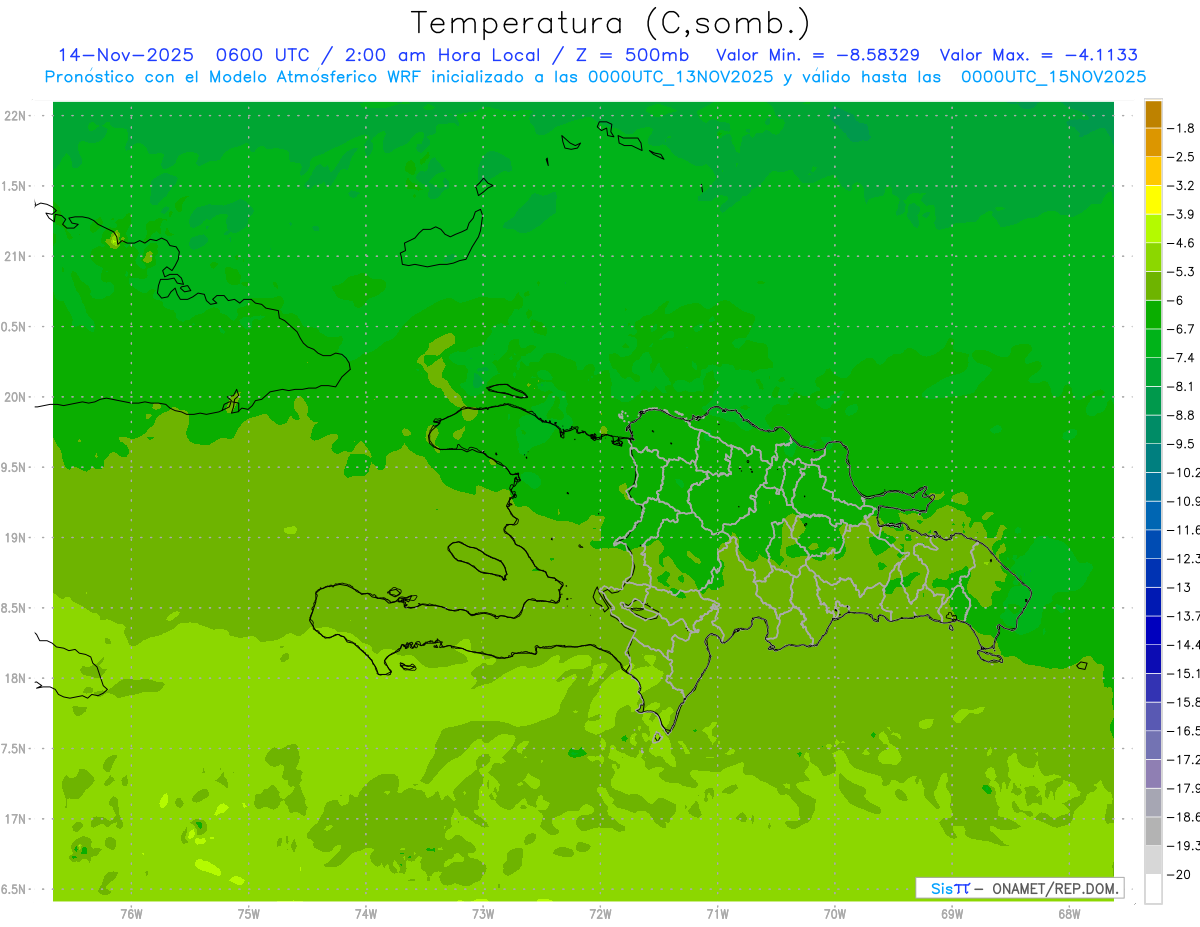Click the 71W longitude axis label
Image resolution: width=1200 pixels, height=927 pixels.
tap(717, 914)
